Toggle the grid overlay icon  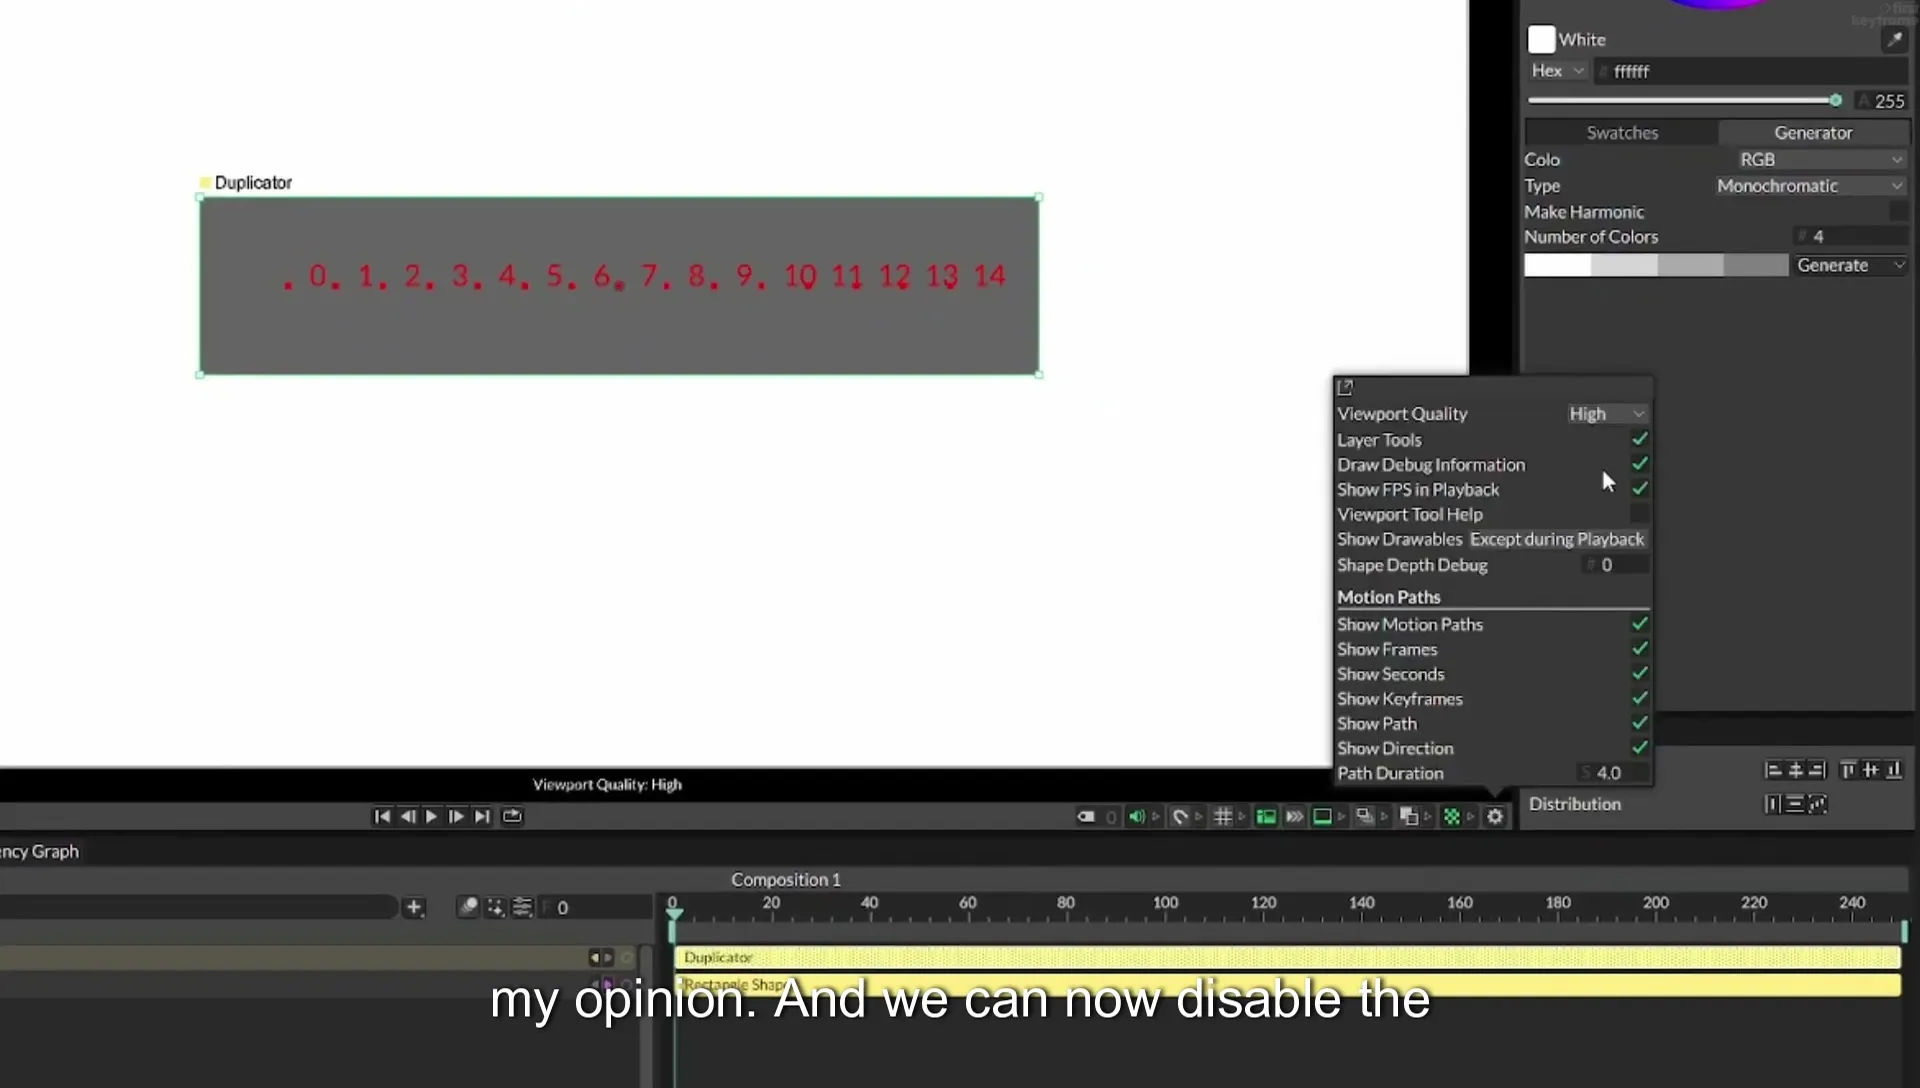click(x=1222, y=817)
